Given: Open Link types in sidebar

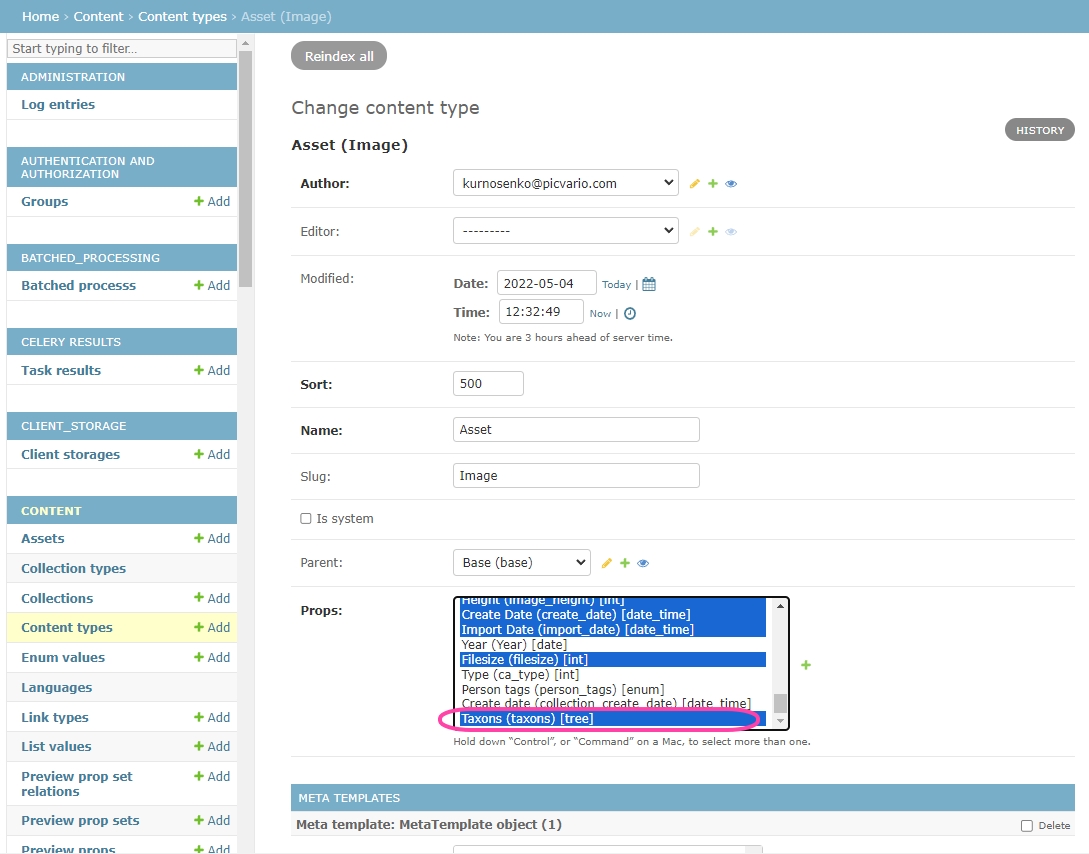Looking at the screenshot, I should 55,717.
